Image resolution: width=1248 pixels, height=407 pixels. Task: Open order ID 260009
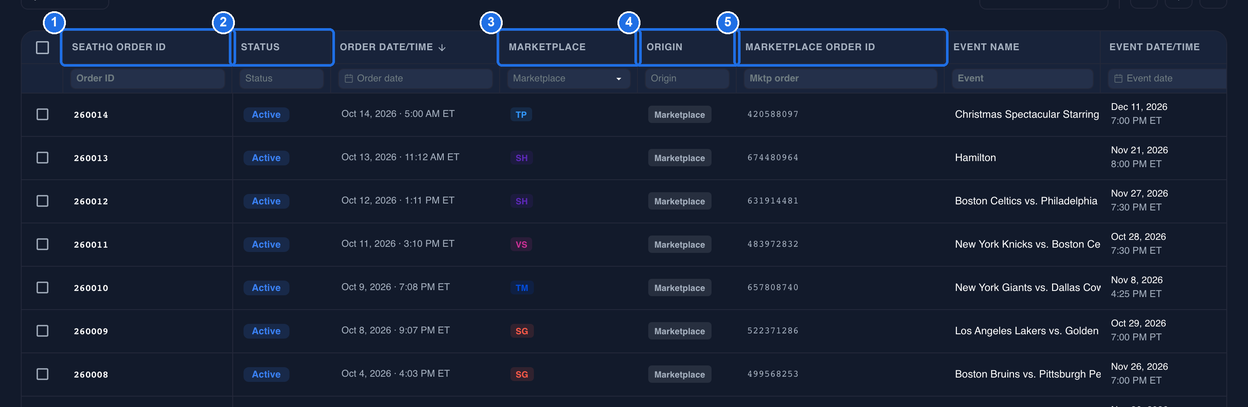coord(91,331)
